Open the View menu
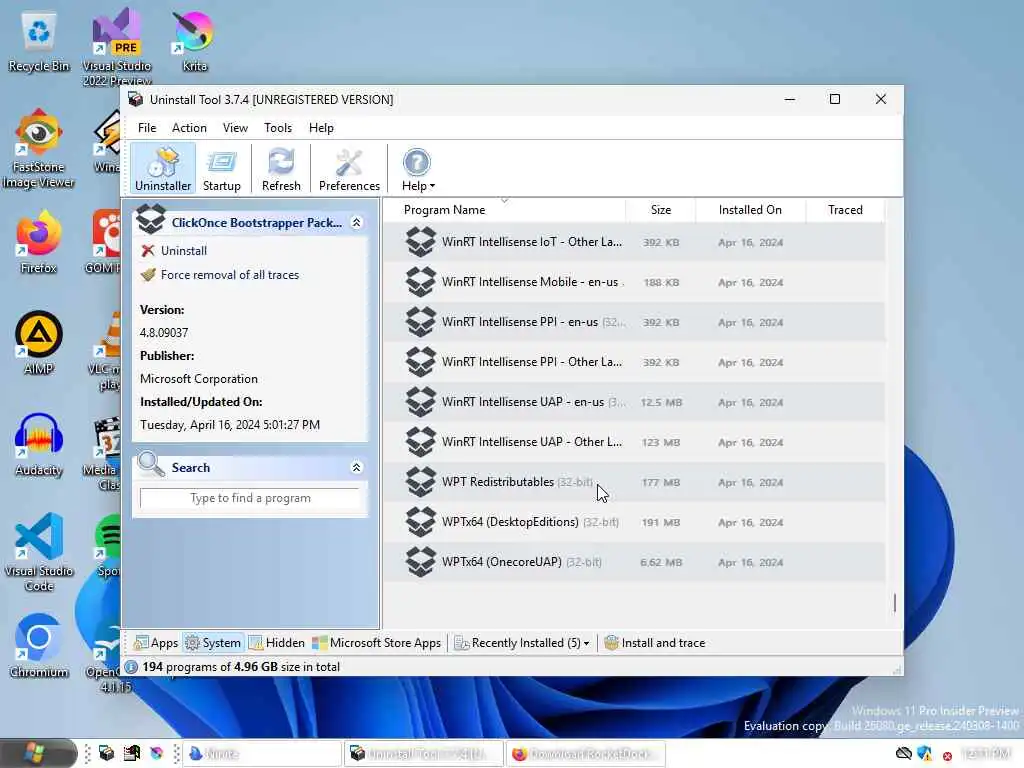 click(235, 128)
